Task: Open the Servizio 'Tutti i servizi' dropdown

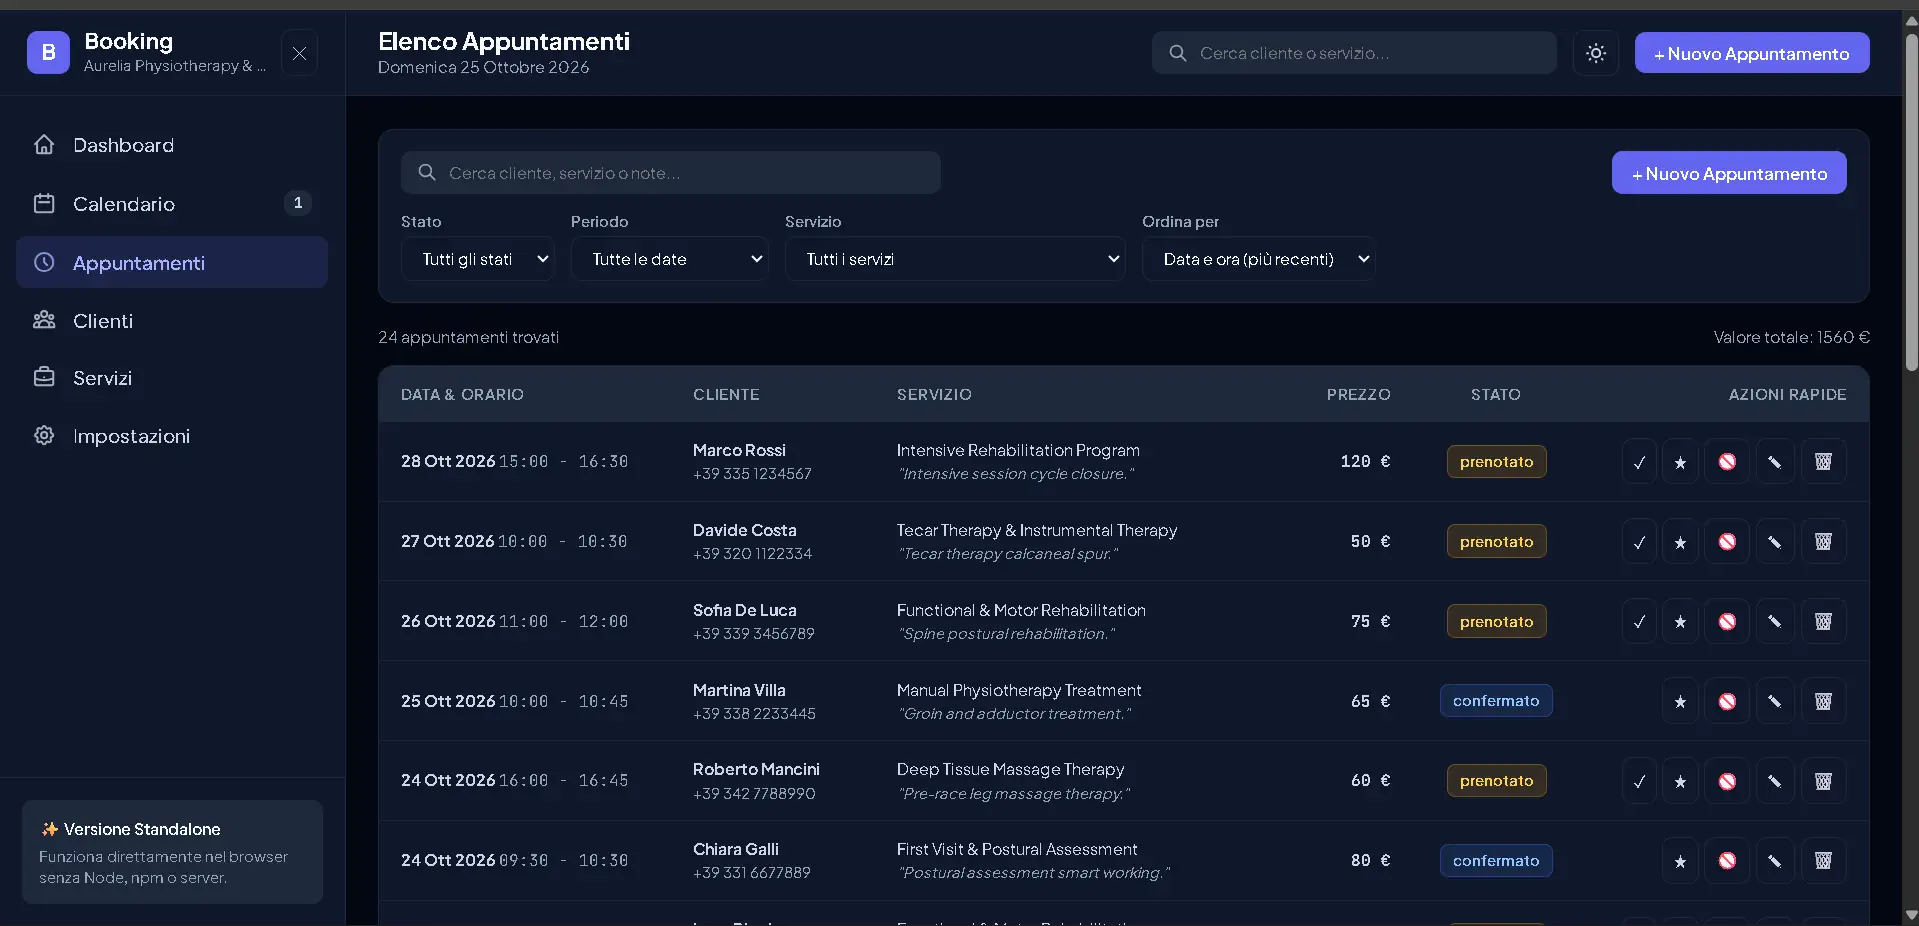Action: pyautogui.click(x=955, y=259)
